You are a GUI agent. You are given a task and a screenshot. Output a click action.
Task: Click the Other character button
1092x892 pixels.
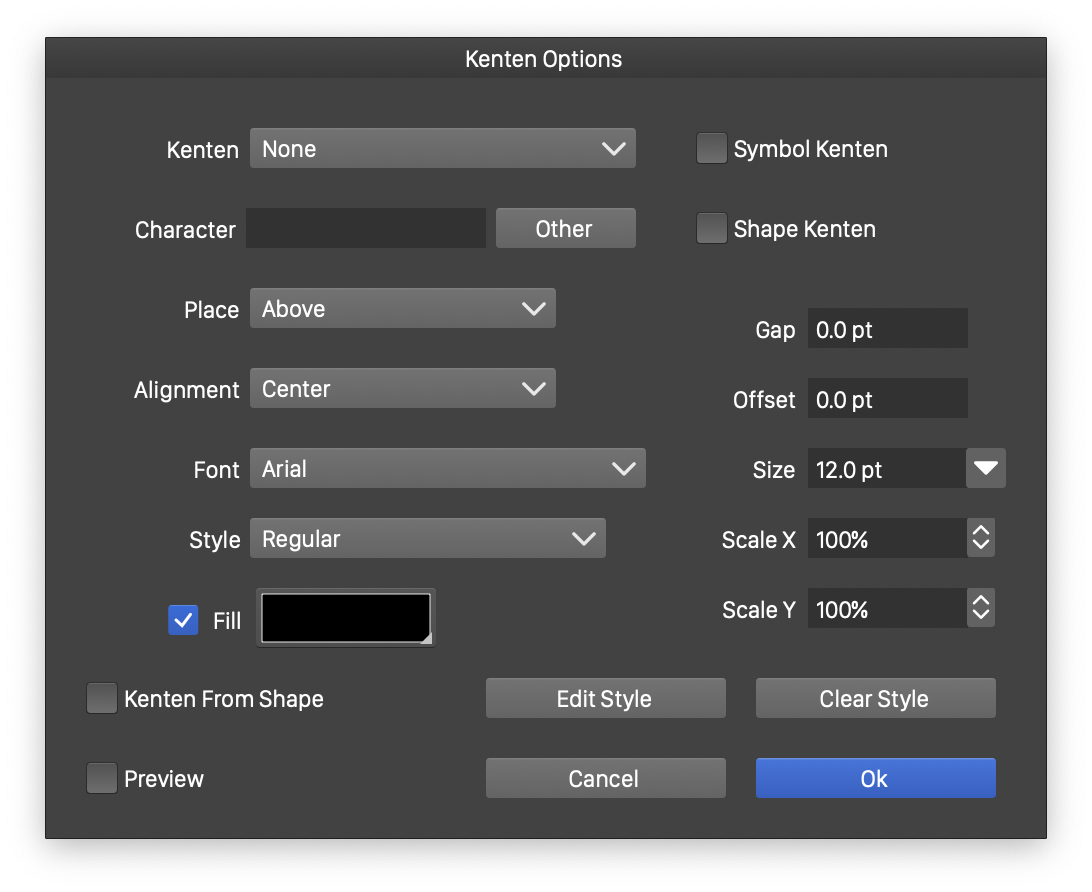(565, 229)
